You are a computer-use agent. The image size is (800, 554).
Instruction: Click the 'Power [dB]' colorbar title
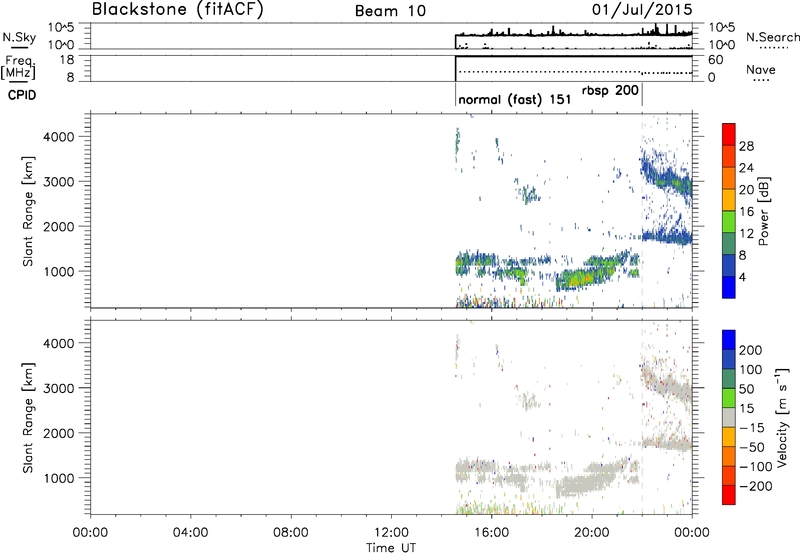coord(764,211)
